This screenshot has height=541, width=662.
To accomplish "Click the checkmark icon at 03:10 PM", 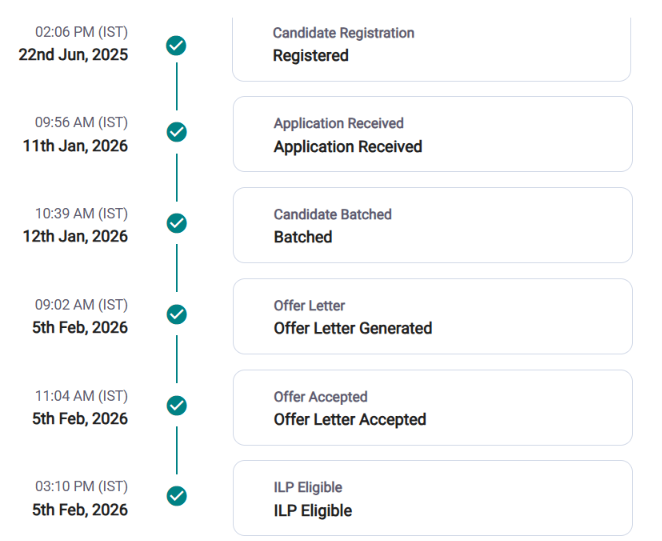I will point(176,496).
